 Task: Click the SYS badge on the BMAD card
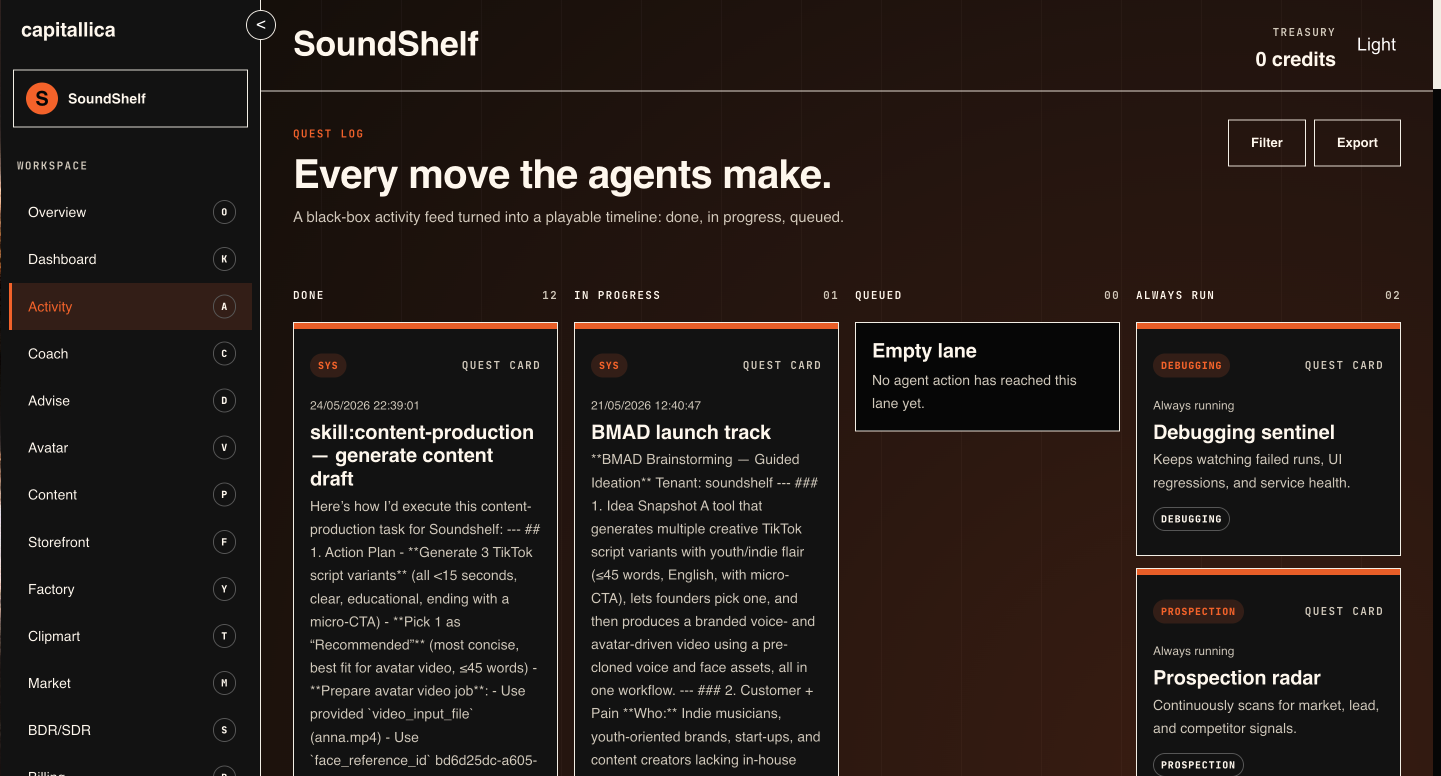[x=609, y=366]
